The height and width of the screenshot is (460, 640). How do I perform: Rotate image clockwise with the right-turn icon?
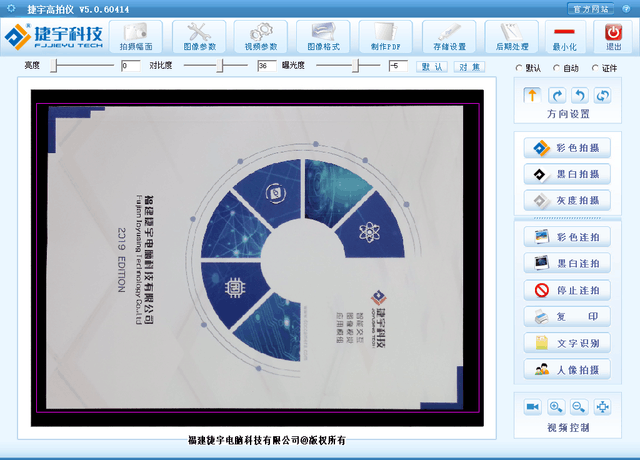pyautogui.click(x=556, y=96)
